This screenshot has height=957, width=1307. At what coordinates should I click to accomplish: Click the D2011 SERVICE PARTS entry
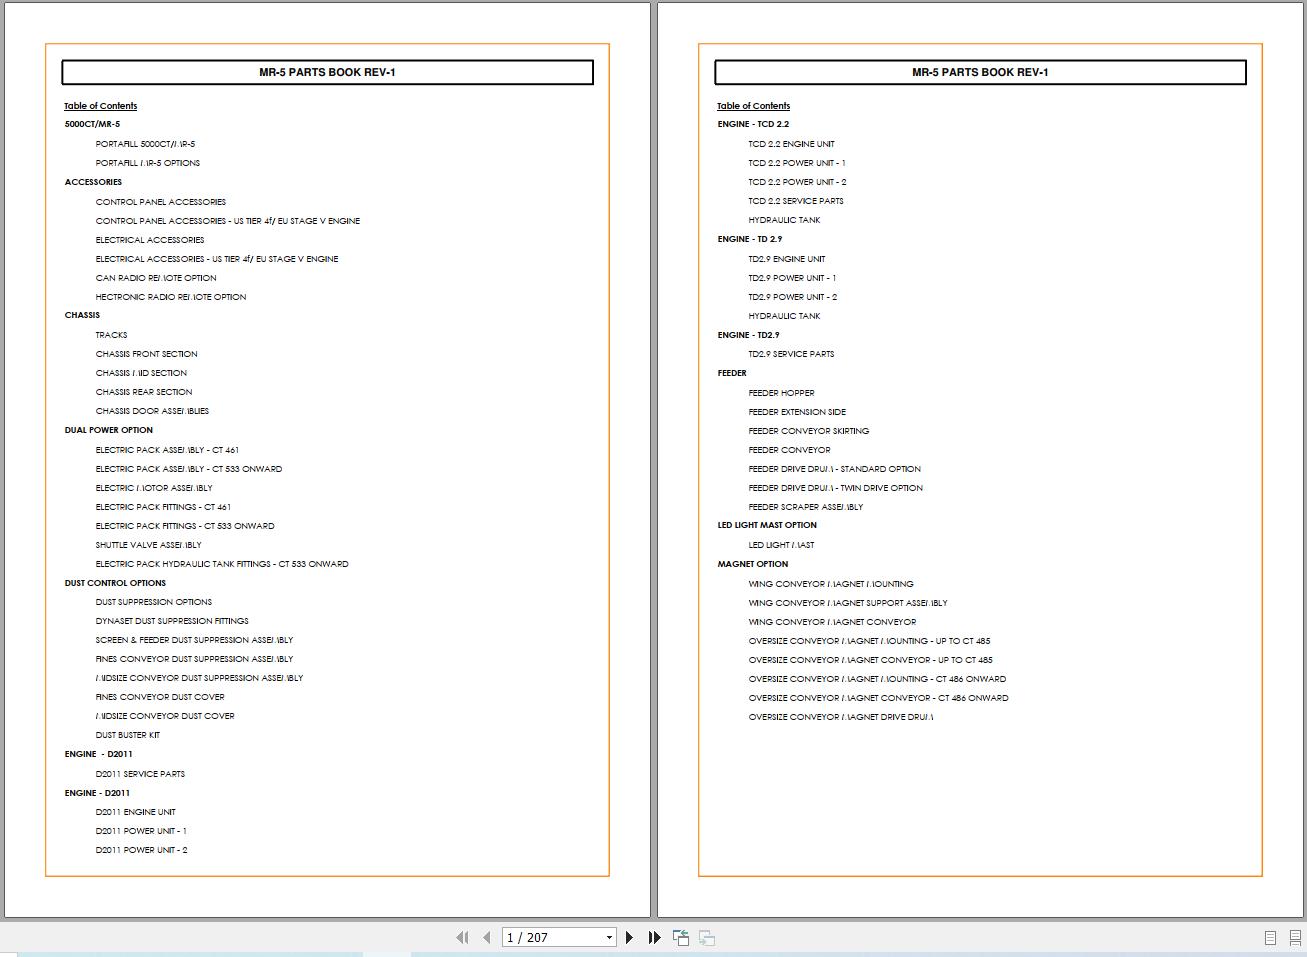point(140,774)
